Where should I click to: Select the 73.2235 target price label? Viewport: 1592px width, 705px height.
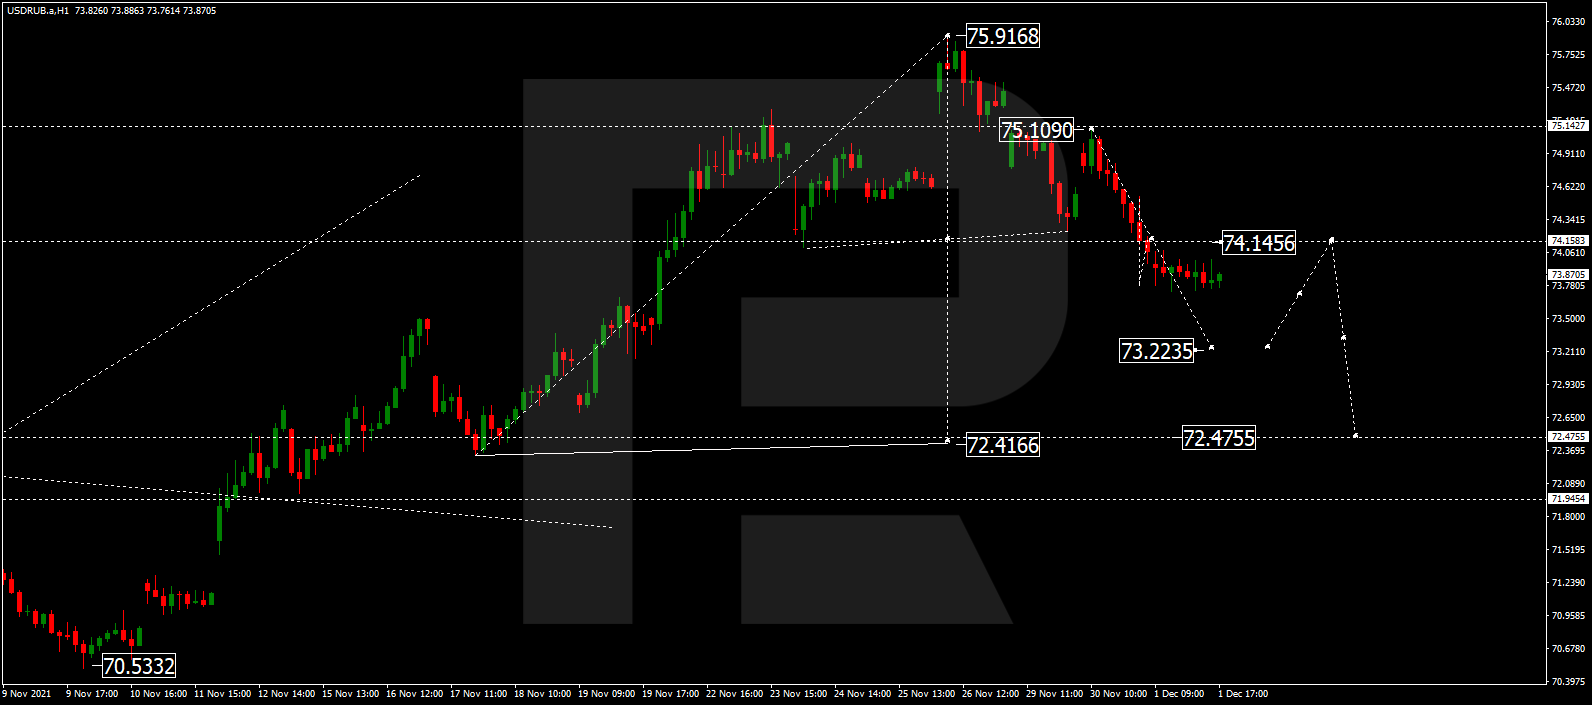tap(1156, 351)
